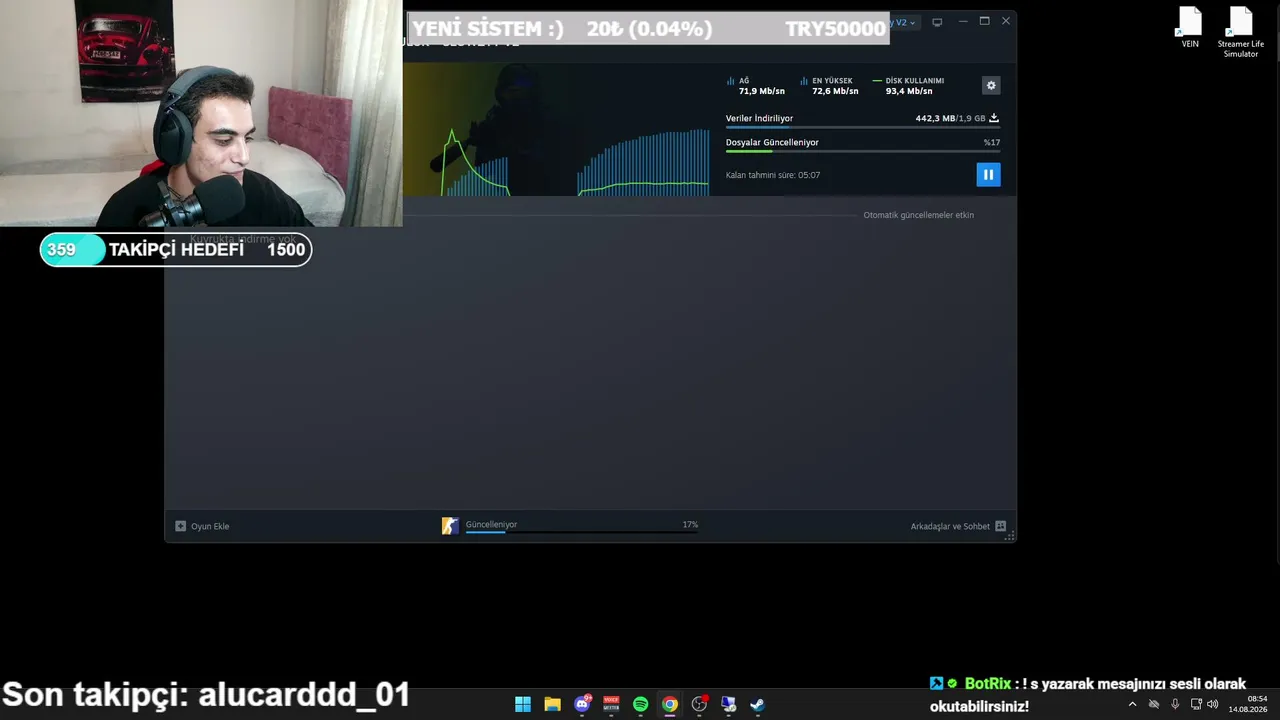Viewport: 1280px width, 720px height.
Task: Click the Otomatik güncellemeler etkin text
Action: click(x=918, y=215)
